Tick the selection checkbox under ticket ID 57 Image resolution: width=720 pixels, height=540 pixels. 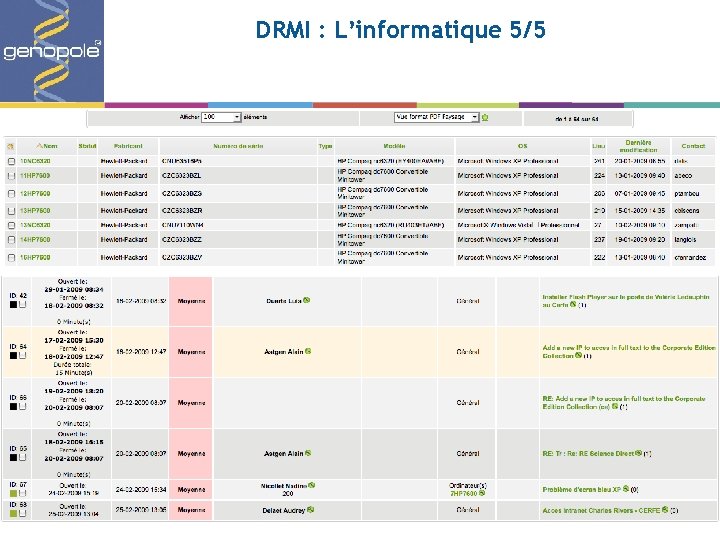pos(22,493)
